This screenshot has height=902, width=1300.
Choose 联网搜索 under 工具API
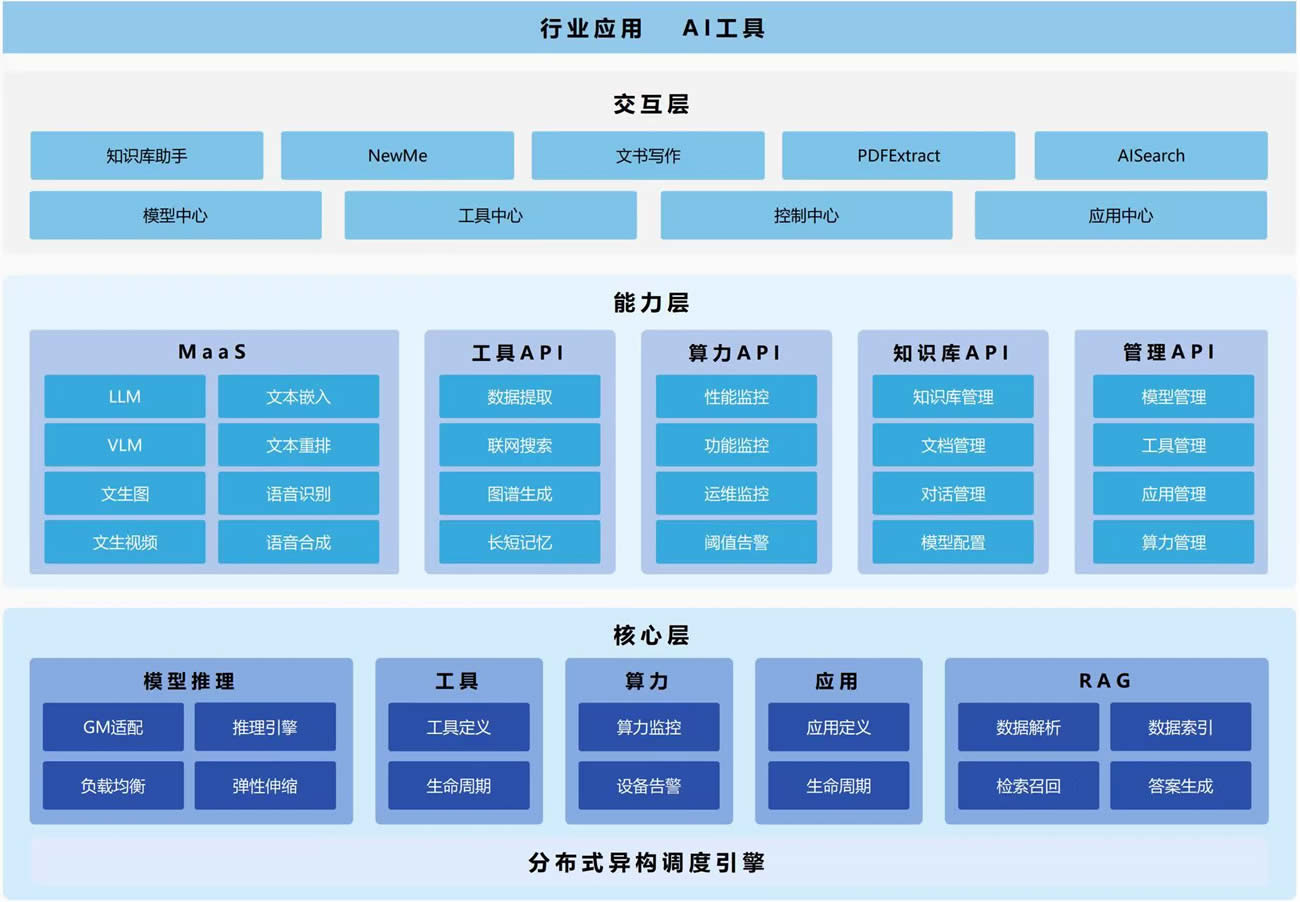pyautogui.click(x=519, y=446)
